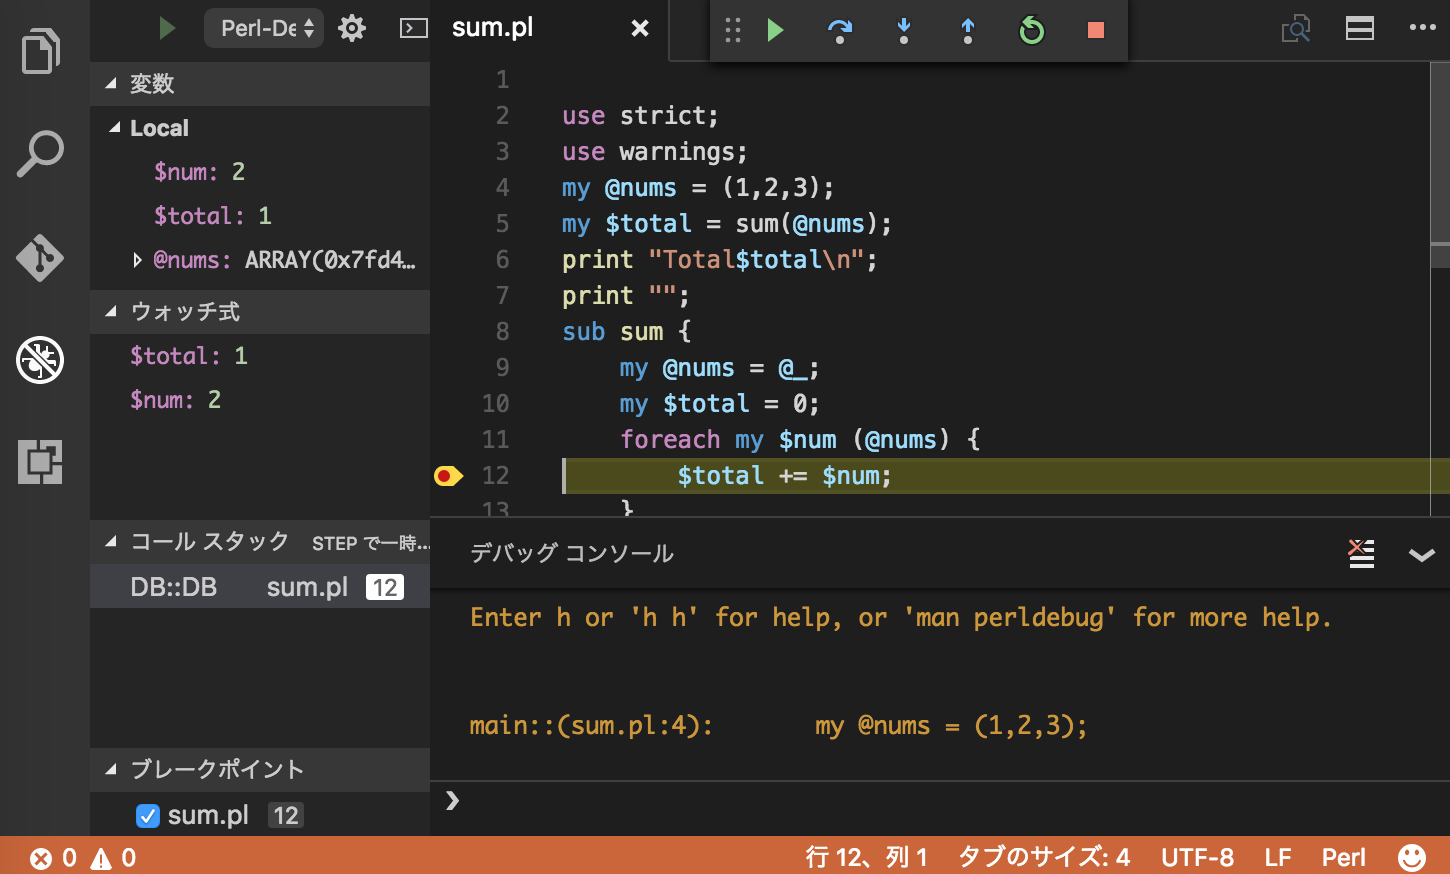Screen dimensions: 1450x874
Task: Toggle the breakpoint marker on line 12
Action: click(448, 476)
